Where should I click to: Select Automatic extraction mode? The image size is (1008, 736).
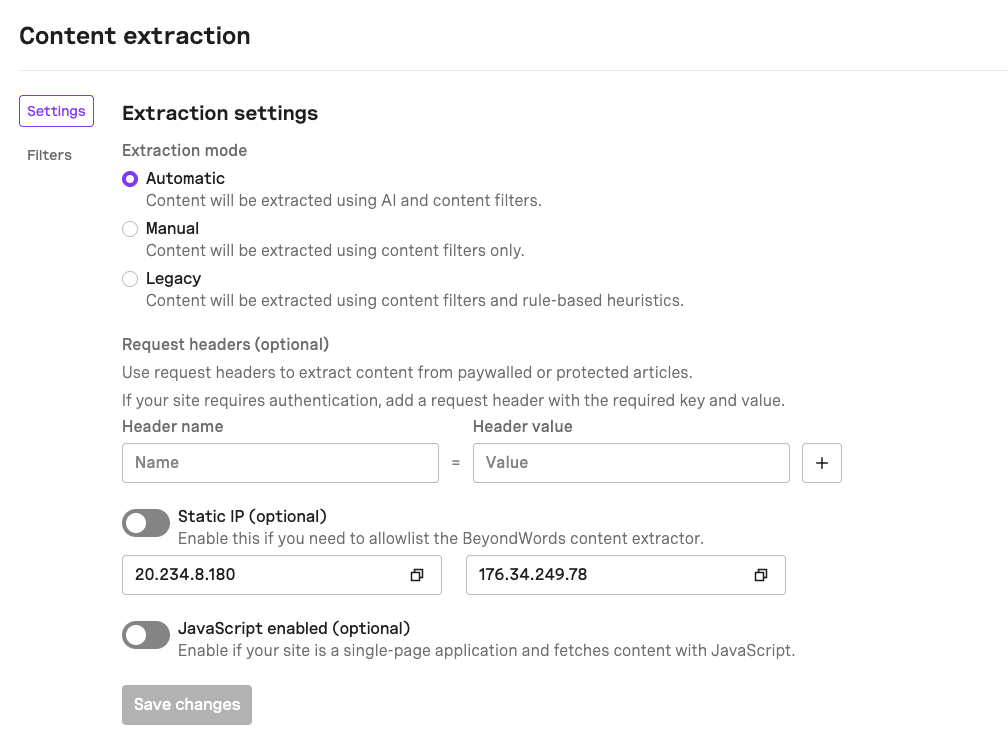click(130, 179)
